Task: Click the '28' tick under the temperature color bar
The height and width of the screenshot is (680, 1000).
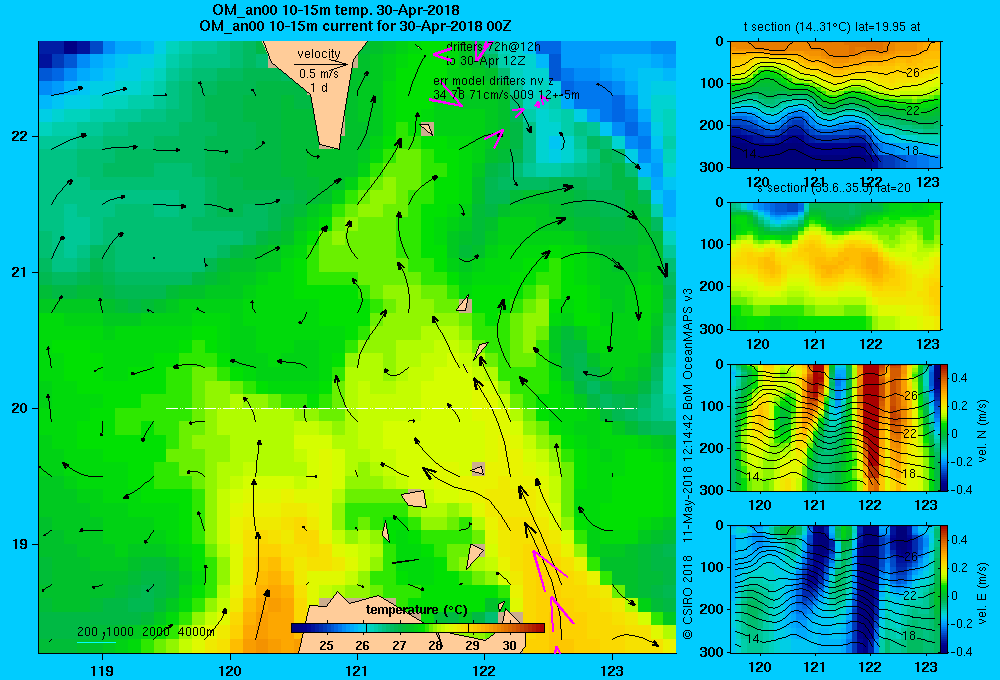Action: pyautogui.click(x=436, y=646)
